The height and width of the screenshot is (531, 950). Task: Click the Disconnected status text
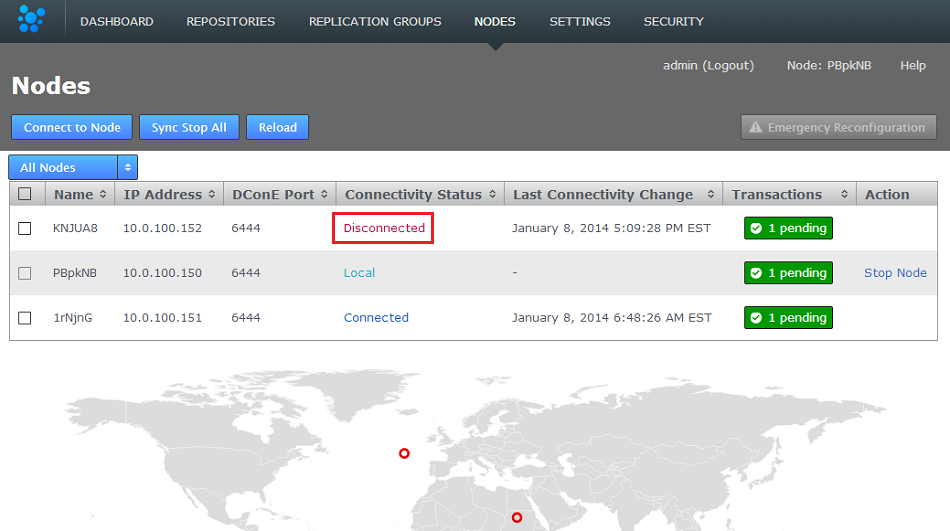tap(384, 228)
